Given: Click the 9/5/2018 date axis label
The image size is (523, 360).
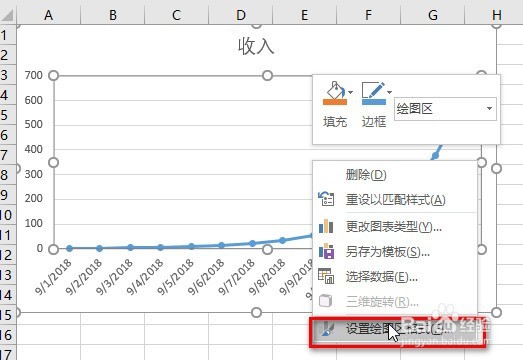Looking at the screenshot, I should [175, 277].
